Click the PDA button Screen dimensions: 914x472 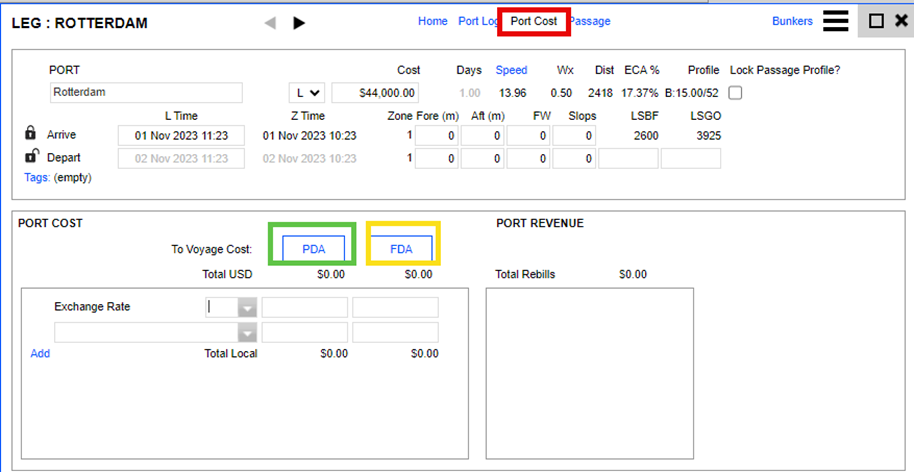(314, 249)
